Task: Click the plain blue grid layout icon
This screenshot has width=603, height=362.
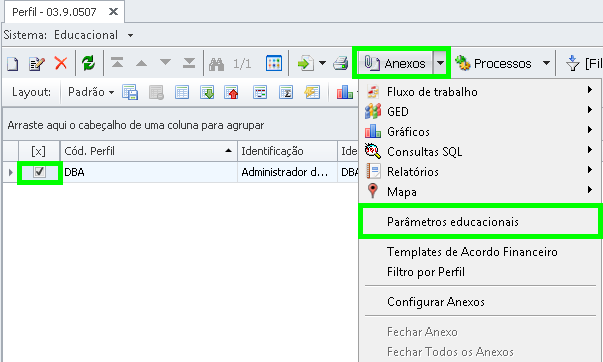Action: (x=182, y=92)
